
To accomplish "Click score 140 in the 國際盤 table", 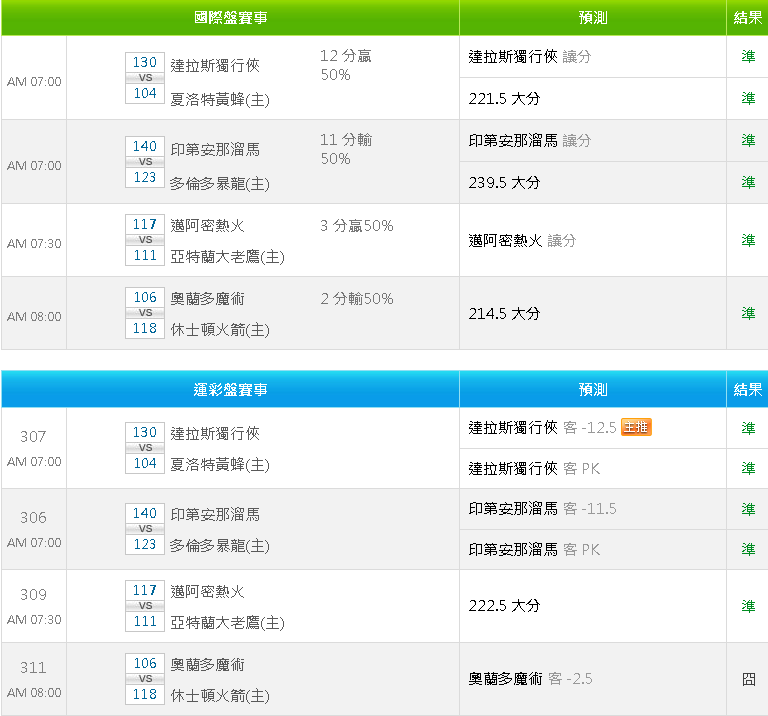I will point(145,146).
